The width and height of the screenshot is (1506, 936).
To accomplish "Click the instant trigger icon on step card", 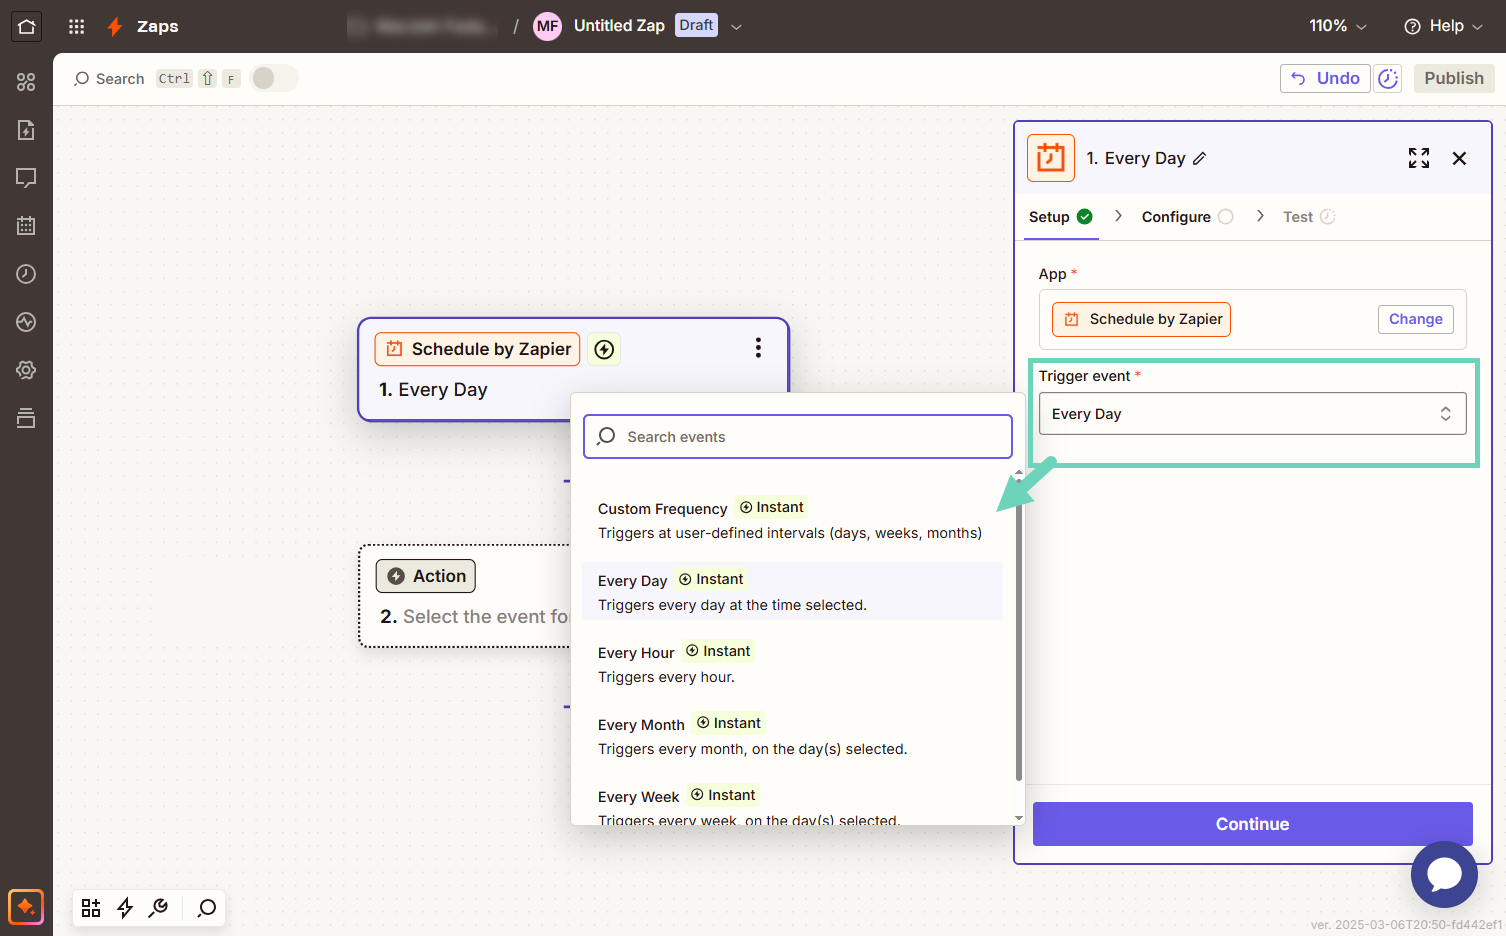I will click(604, 349).
